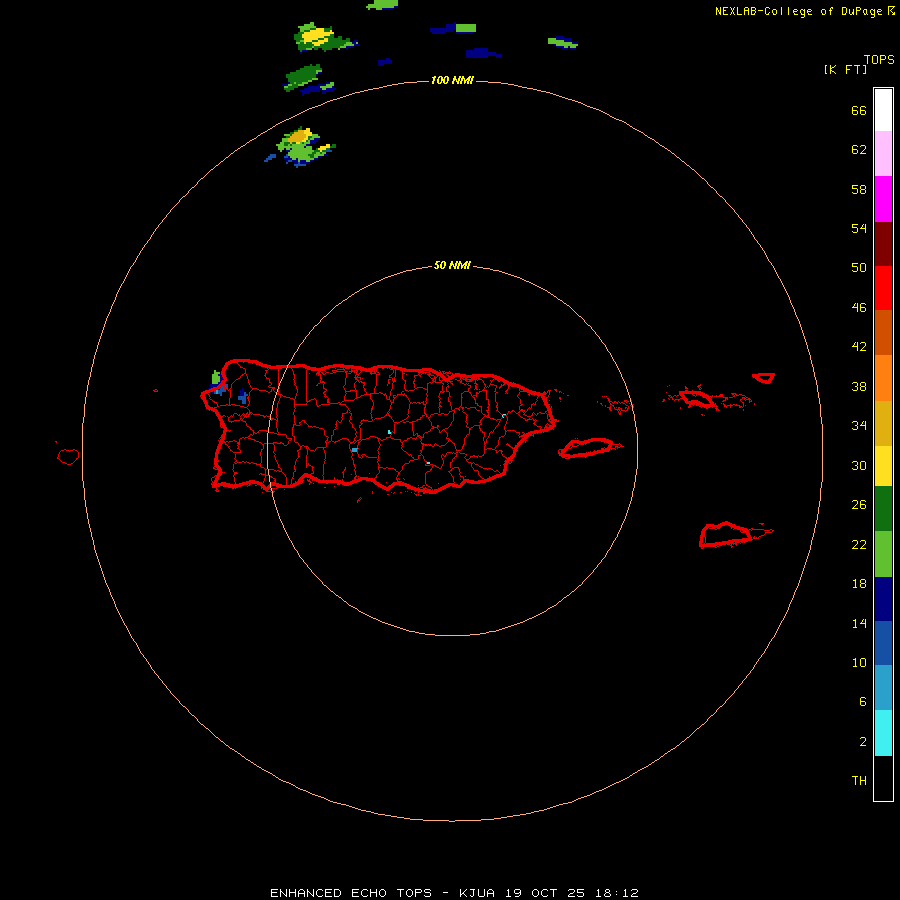Click the dark green legend band
This screenshot has width=900, height=900.
[x=883, y=509]
